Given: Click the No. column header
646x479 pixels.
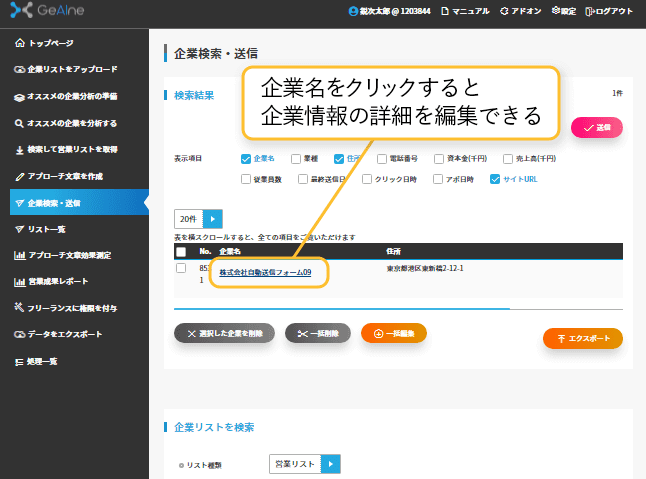Looking at the screenshot, I should 205,251.
